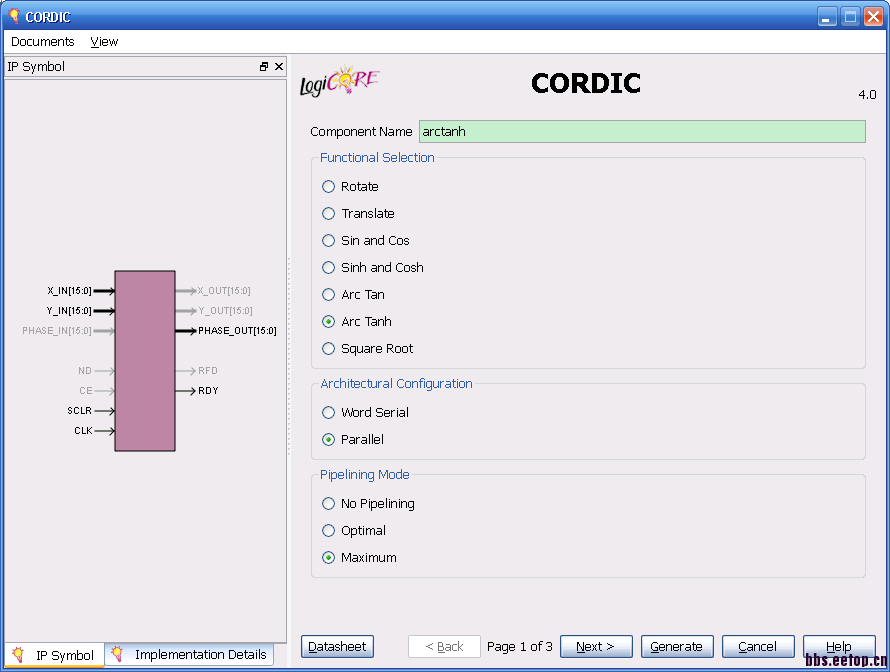The height and width of the screenshot is (672, 890).
Task: Click the RFD output label
Action: pyautogui.click(x=208, y=371)
